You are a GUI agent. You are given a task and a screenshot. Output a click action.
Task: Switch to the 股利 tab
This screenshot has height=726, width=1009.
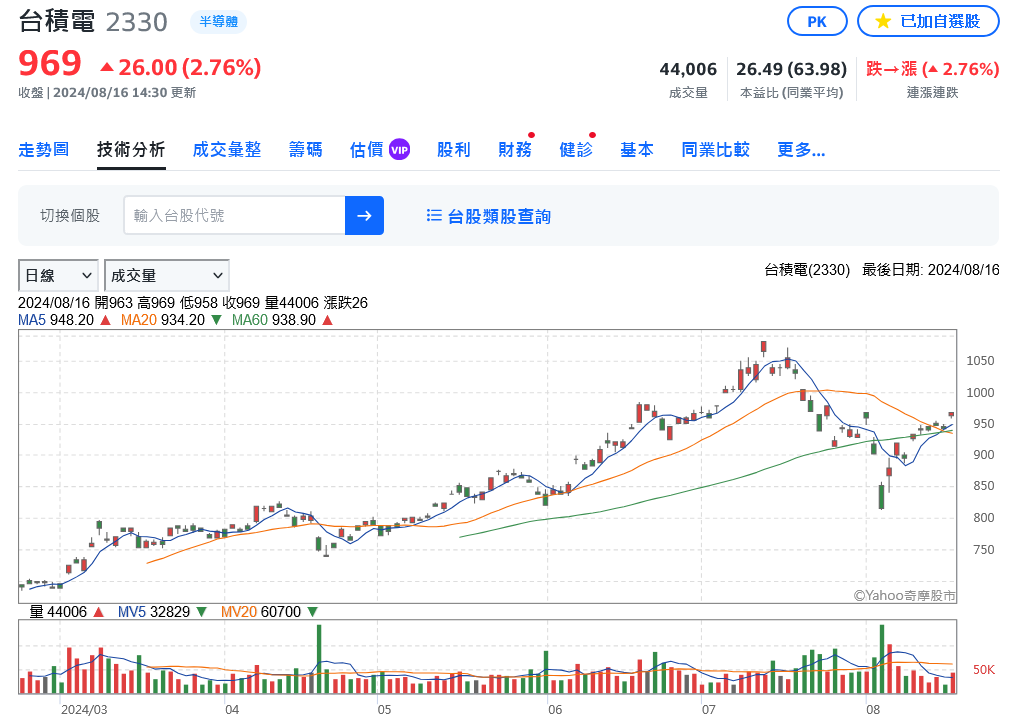click(x=454, y=149)
